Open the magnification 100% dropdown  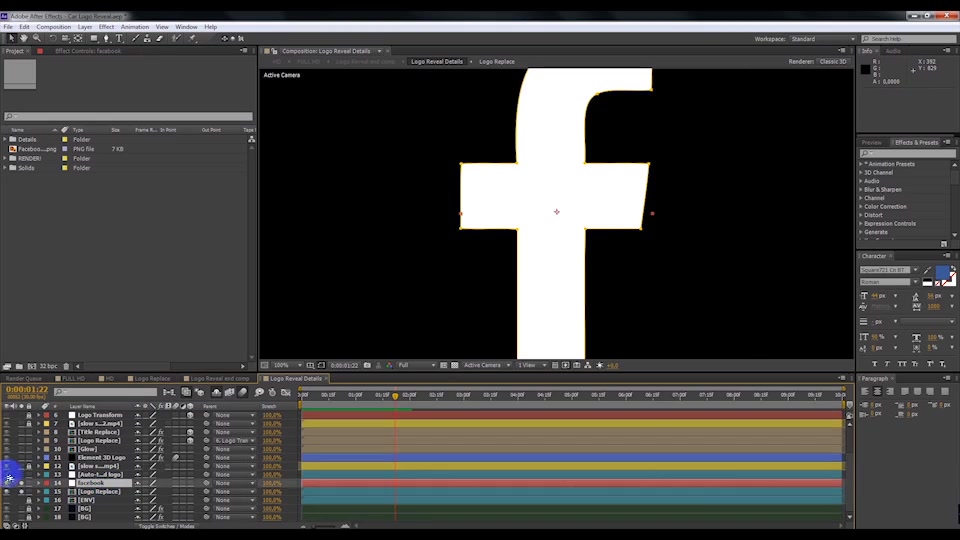tap(288, 366)
